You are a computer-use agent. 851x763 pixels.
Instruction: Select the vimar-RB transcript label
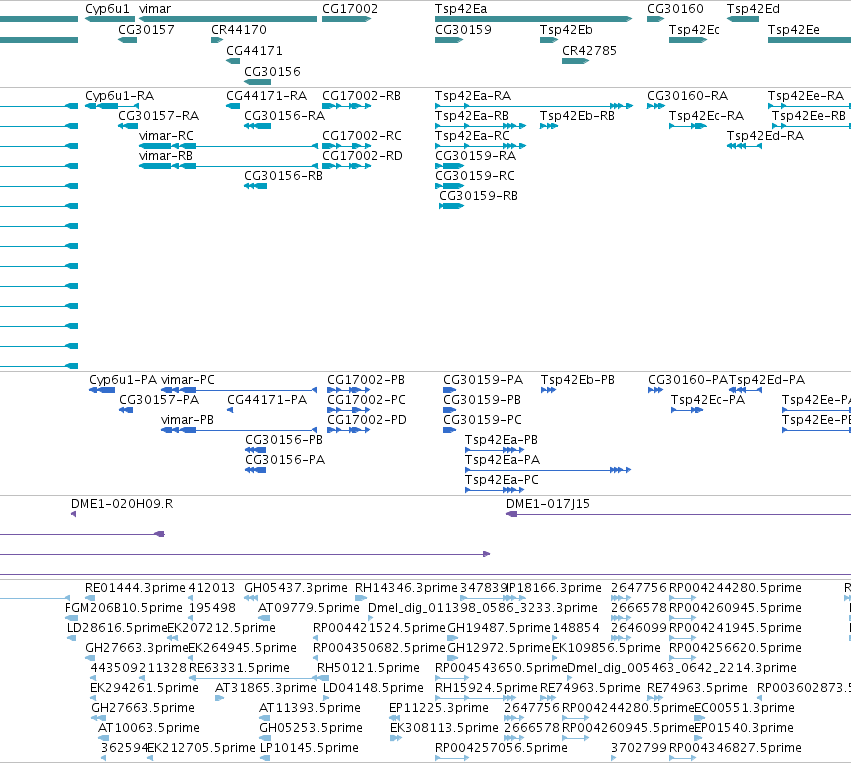[166, 156]
